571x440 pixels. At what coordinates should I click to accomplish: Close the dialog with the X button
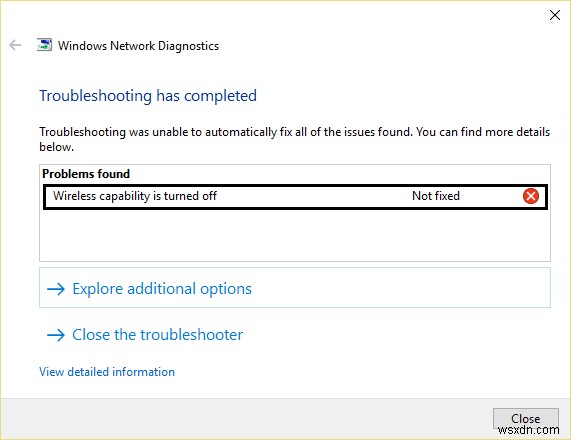555,15
